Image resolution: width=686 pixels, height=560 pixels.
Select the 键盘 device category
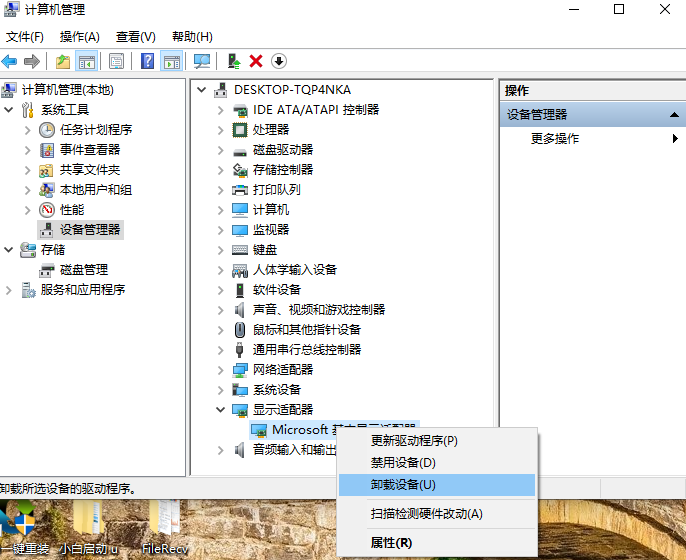coord(265,250)
